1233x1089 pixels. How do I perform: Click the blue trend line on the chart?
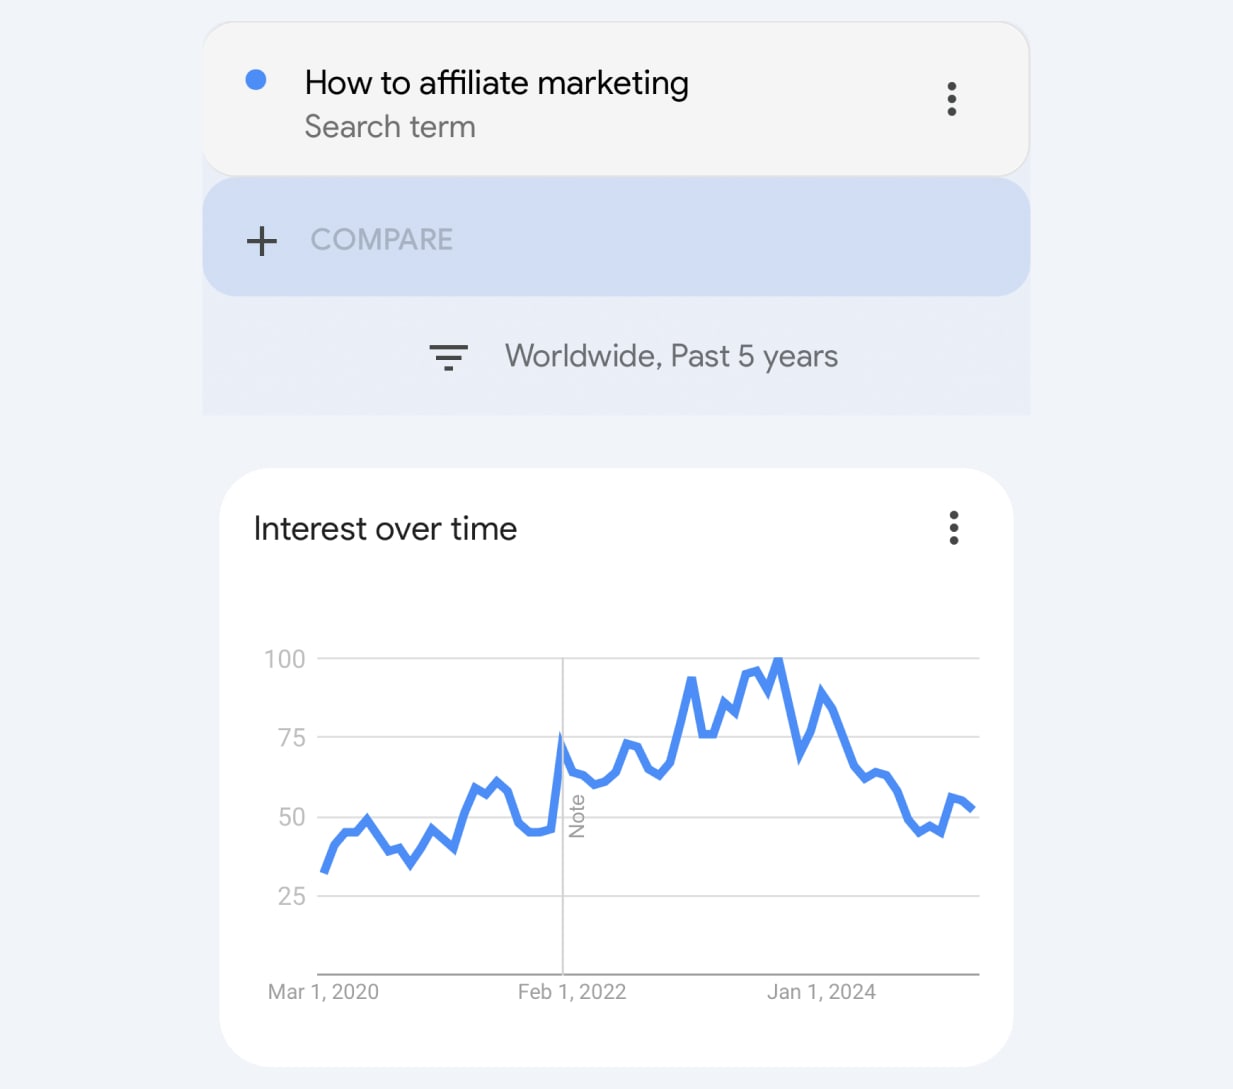click(650, 770)
